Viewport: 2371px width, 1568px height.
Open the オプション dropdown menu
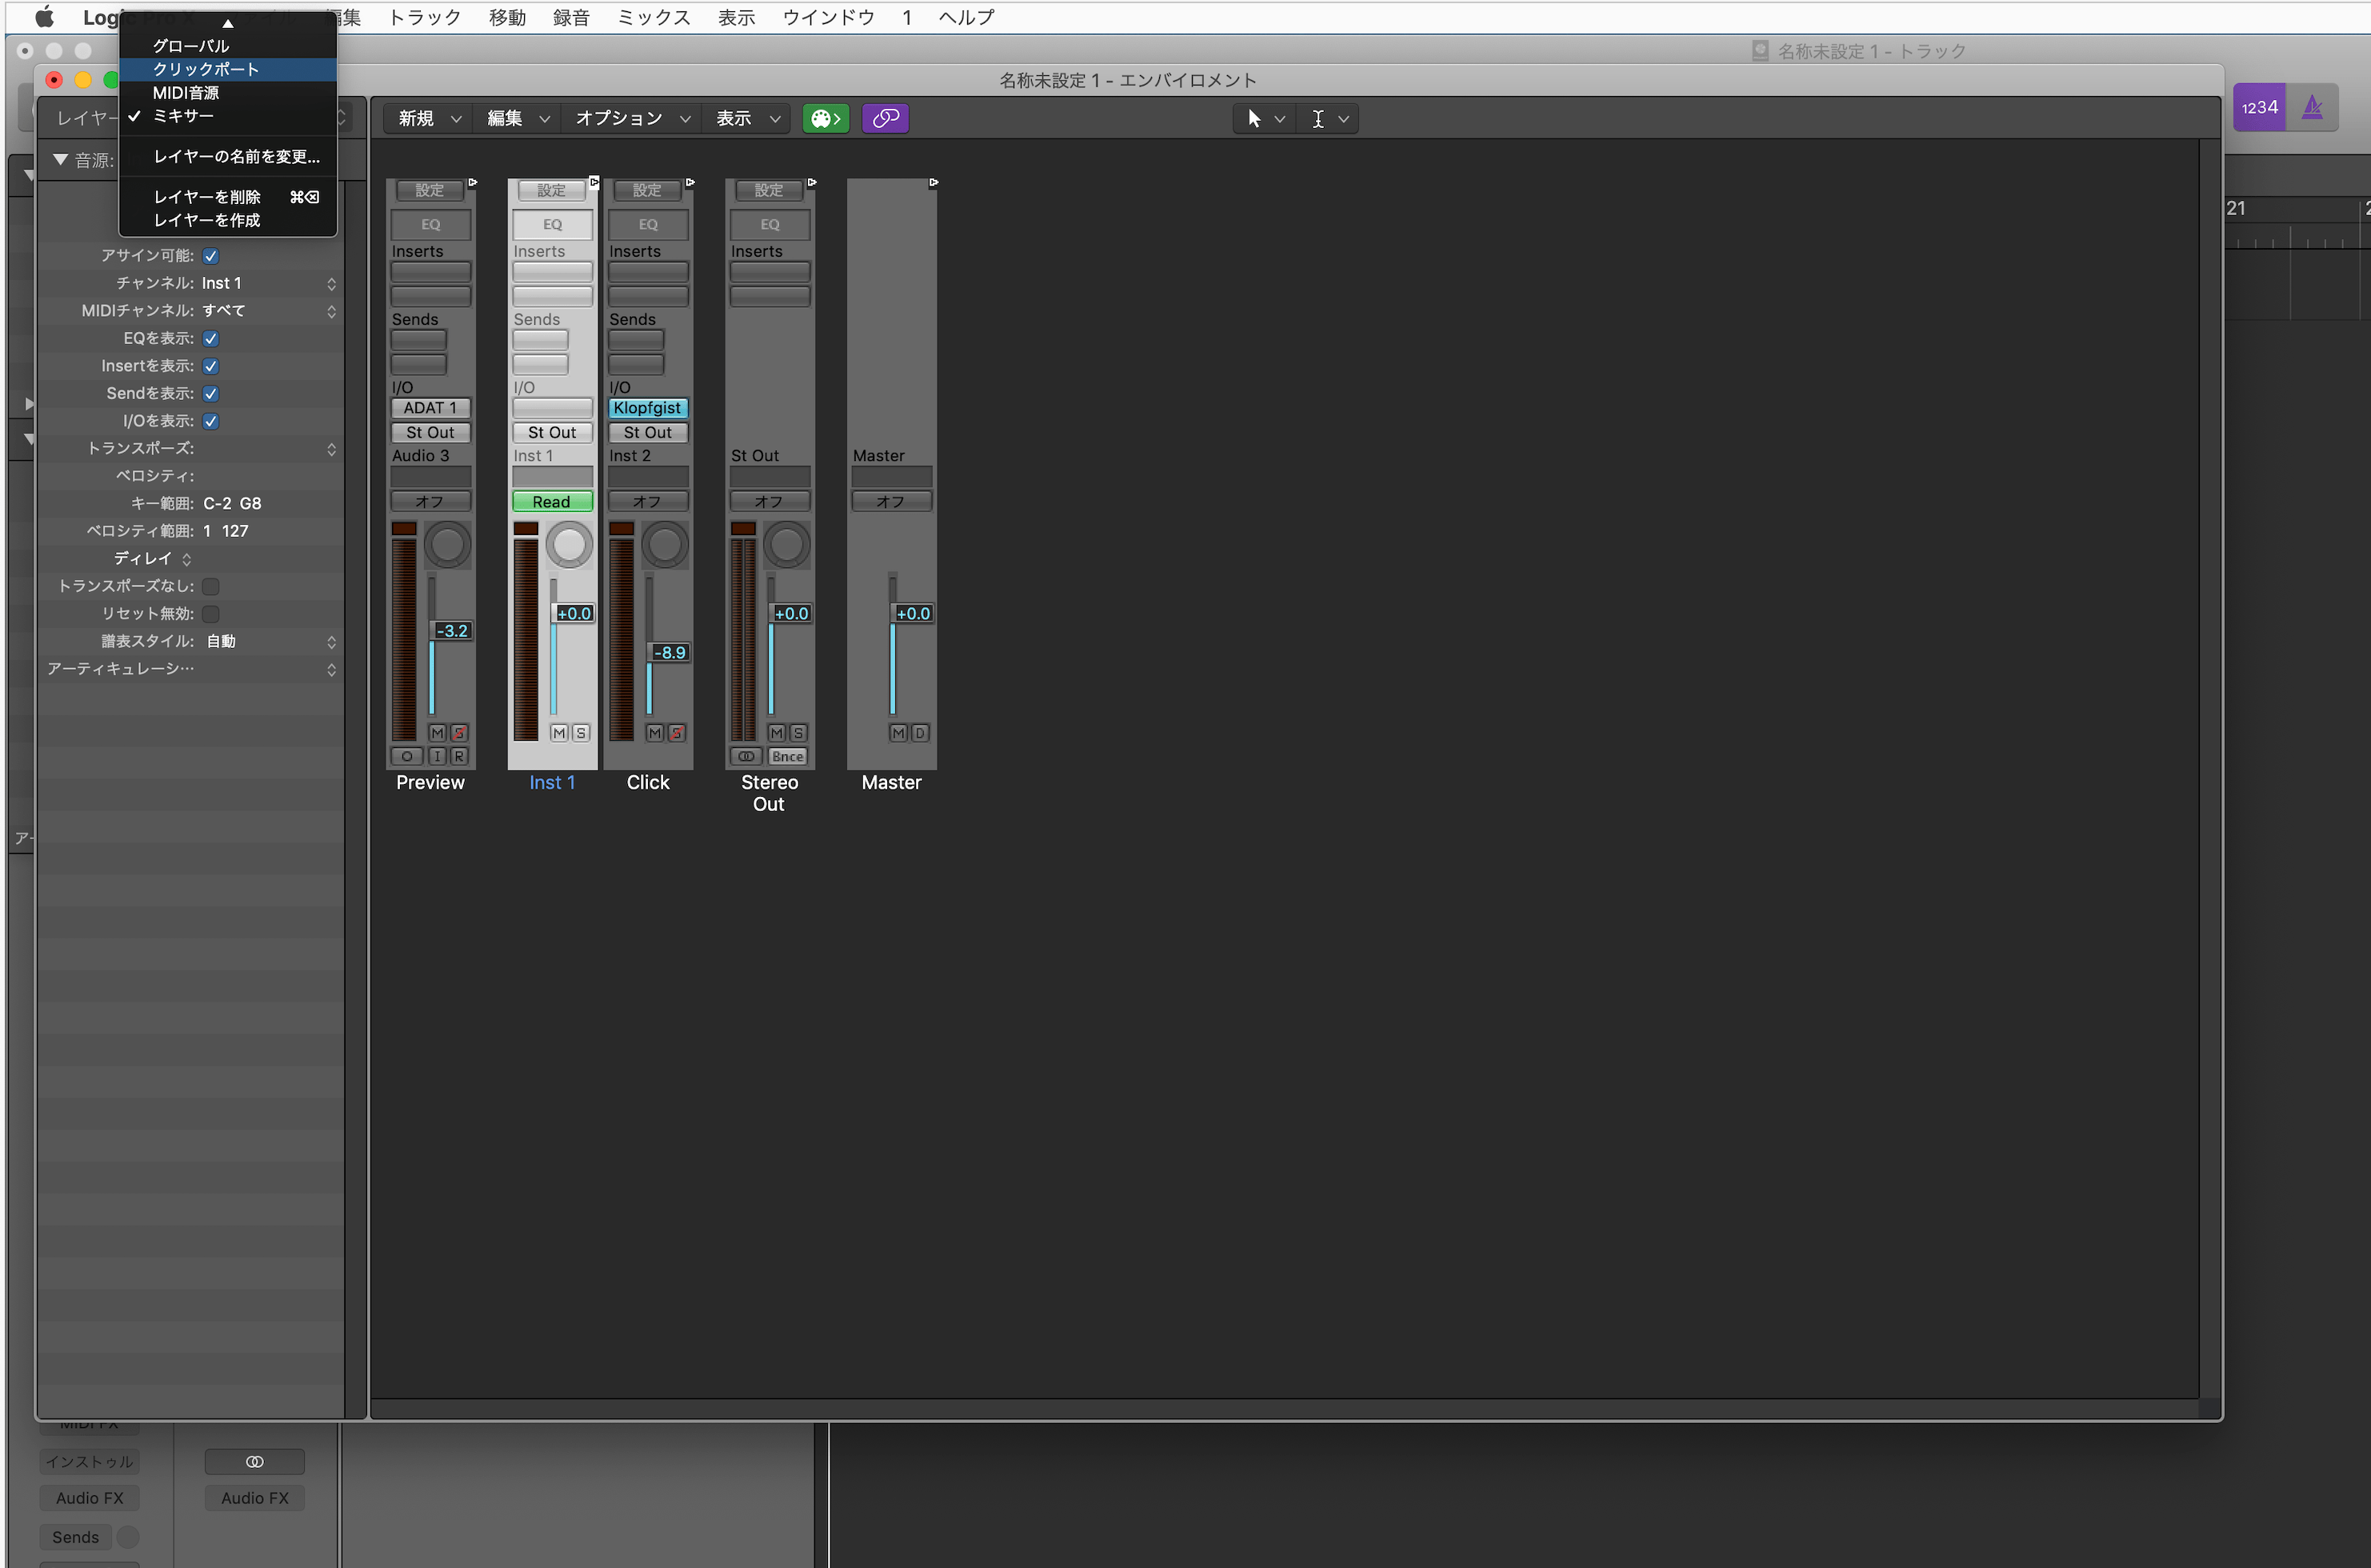(633, 119)
